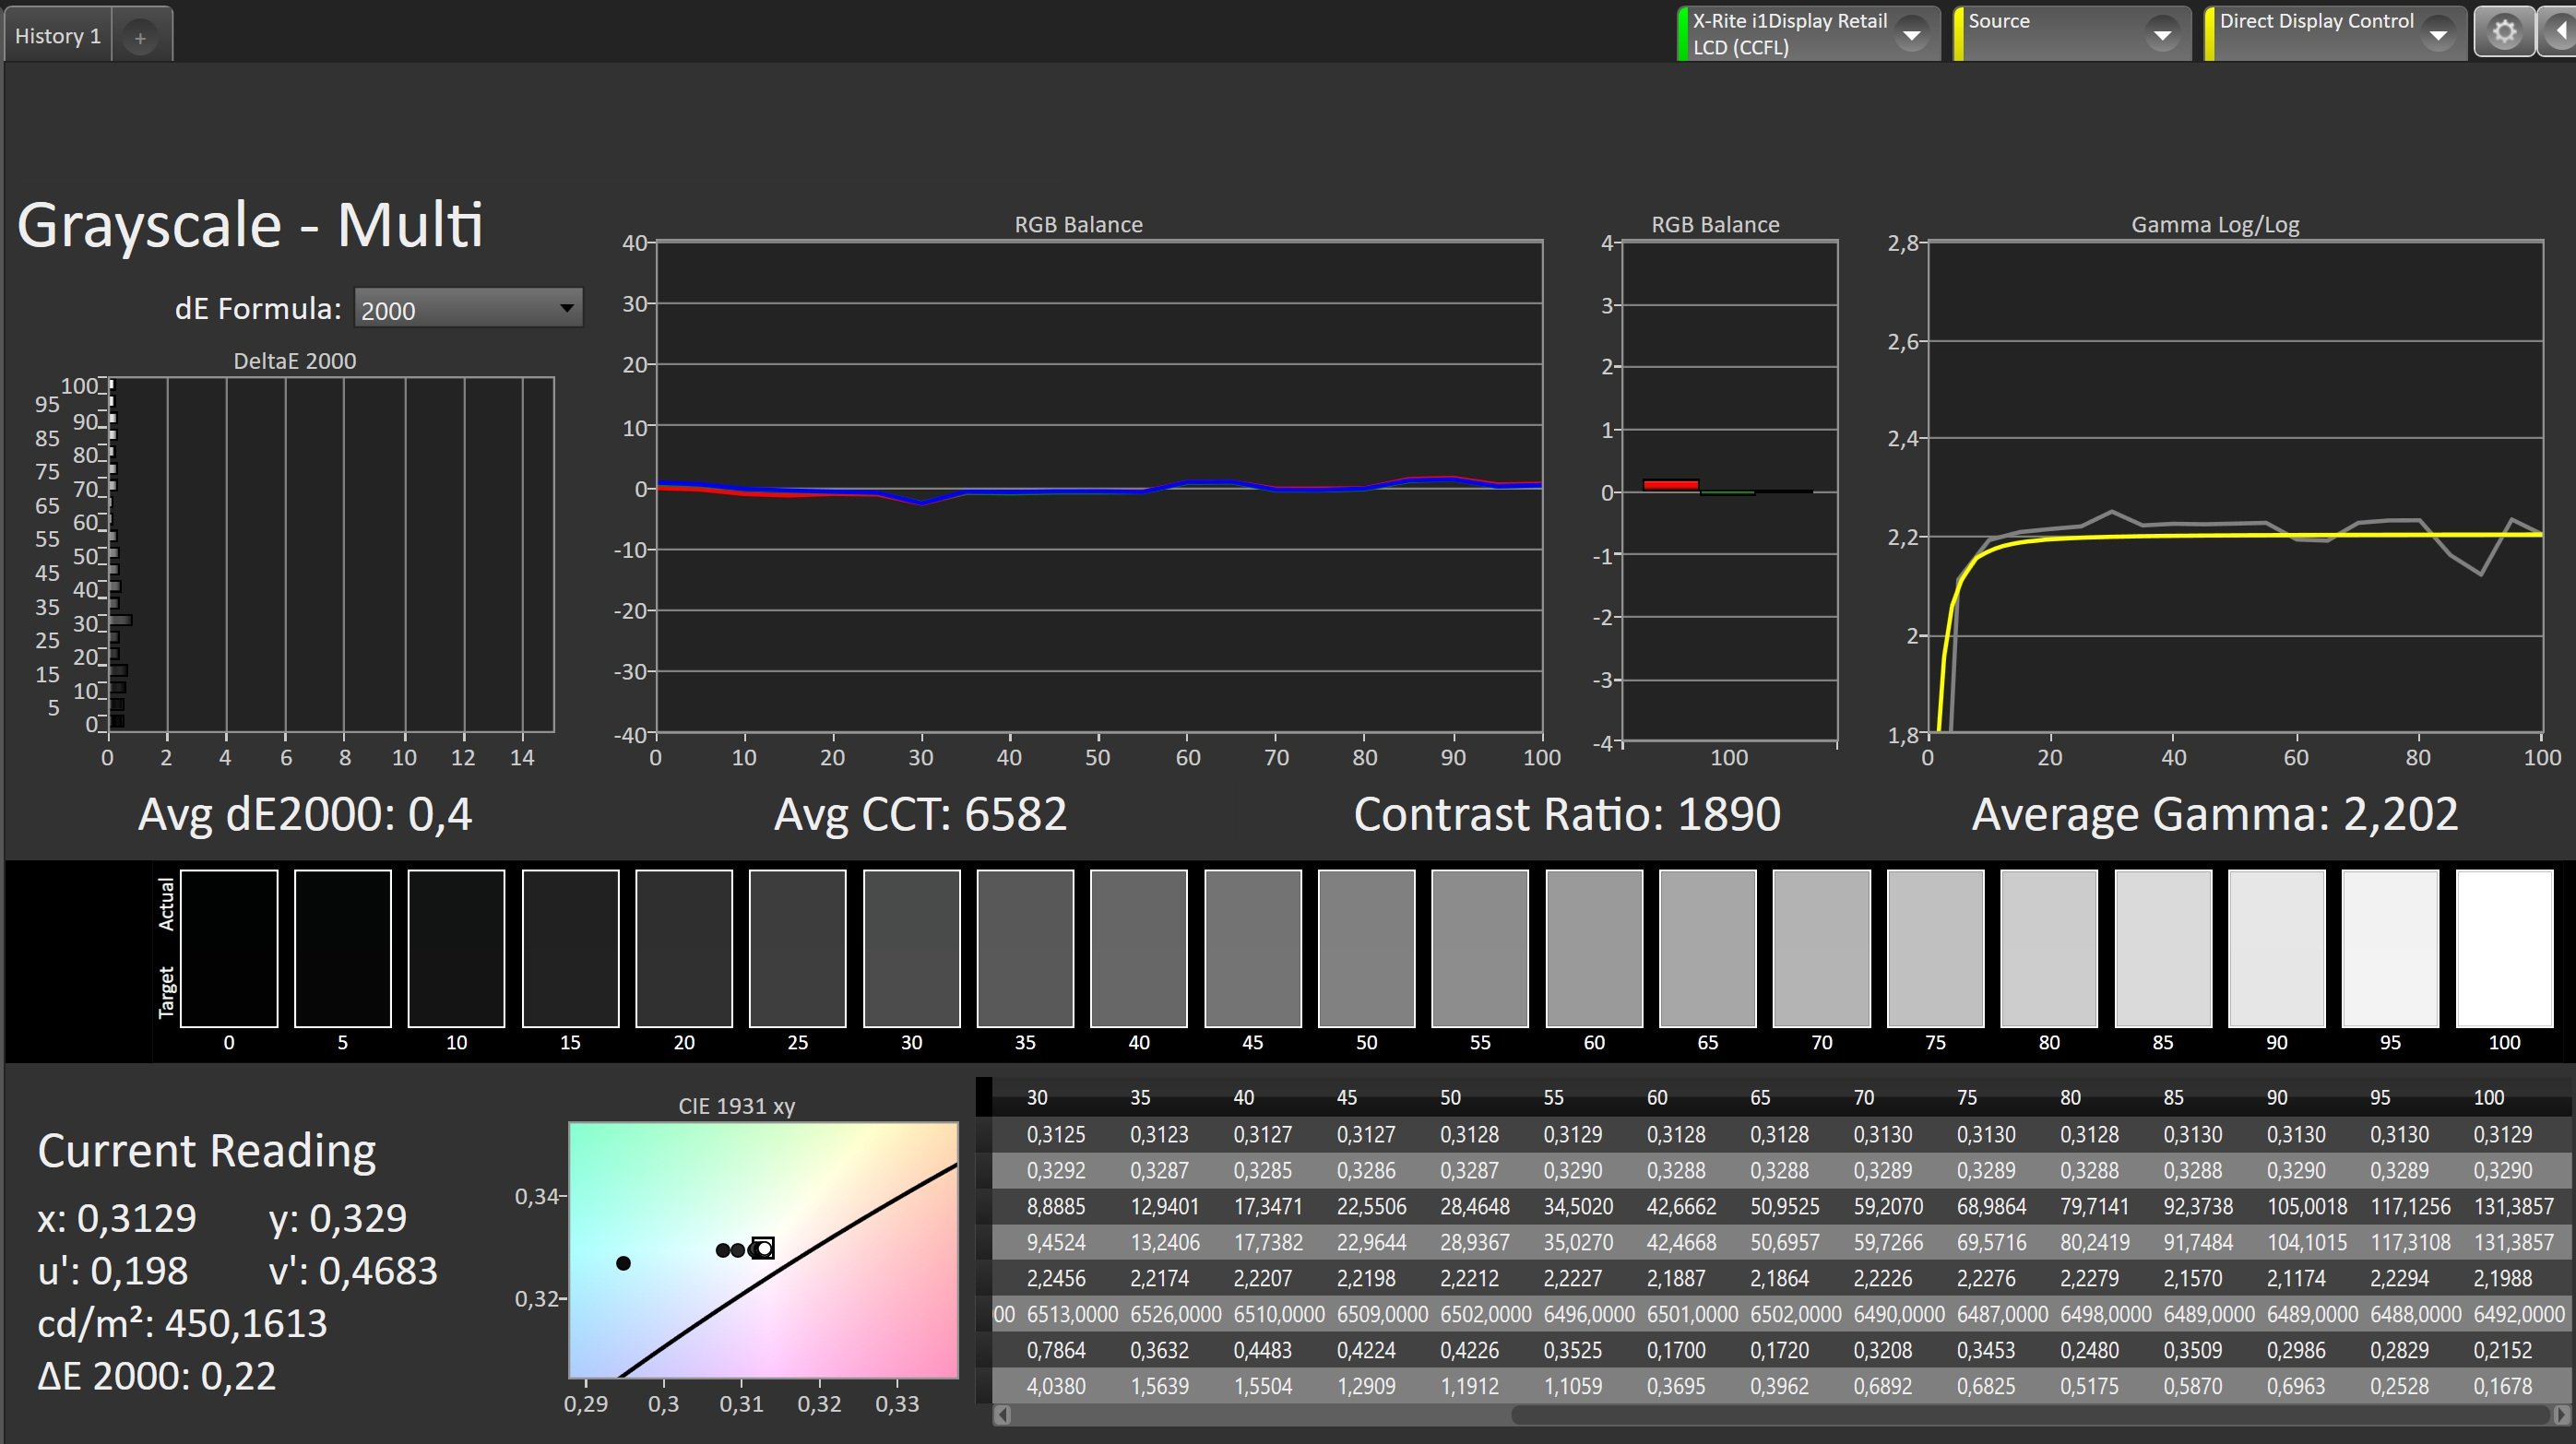Screen dimensions: 2576x1444
Task: Select the 0 percent black swatch
Action: point(229,947)
